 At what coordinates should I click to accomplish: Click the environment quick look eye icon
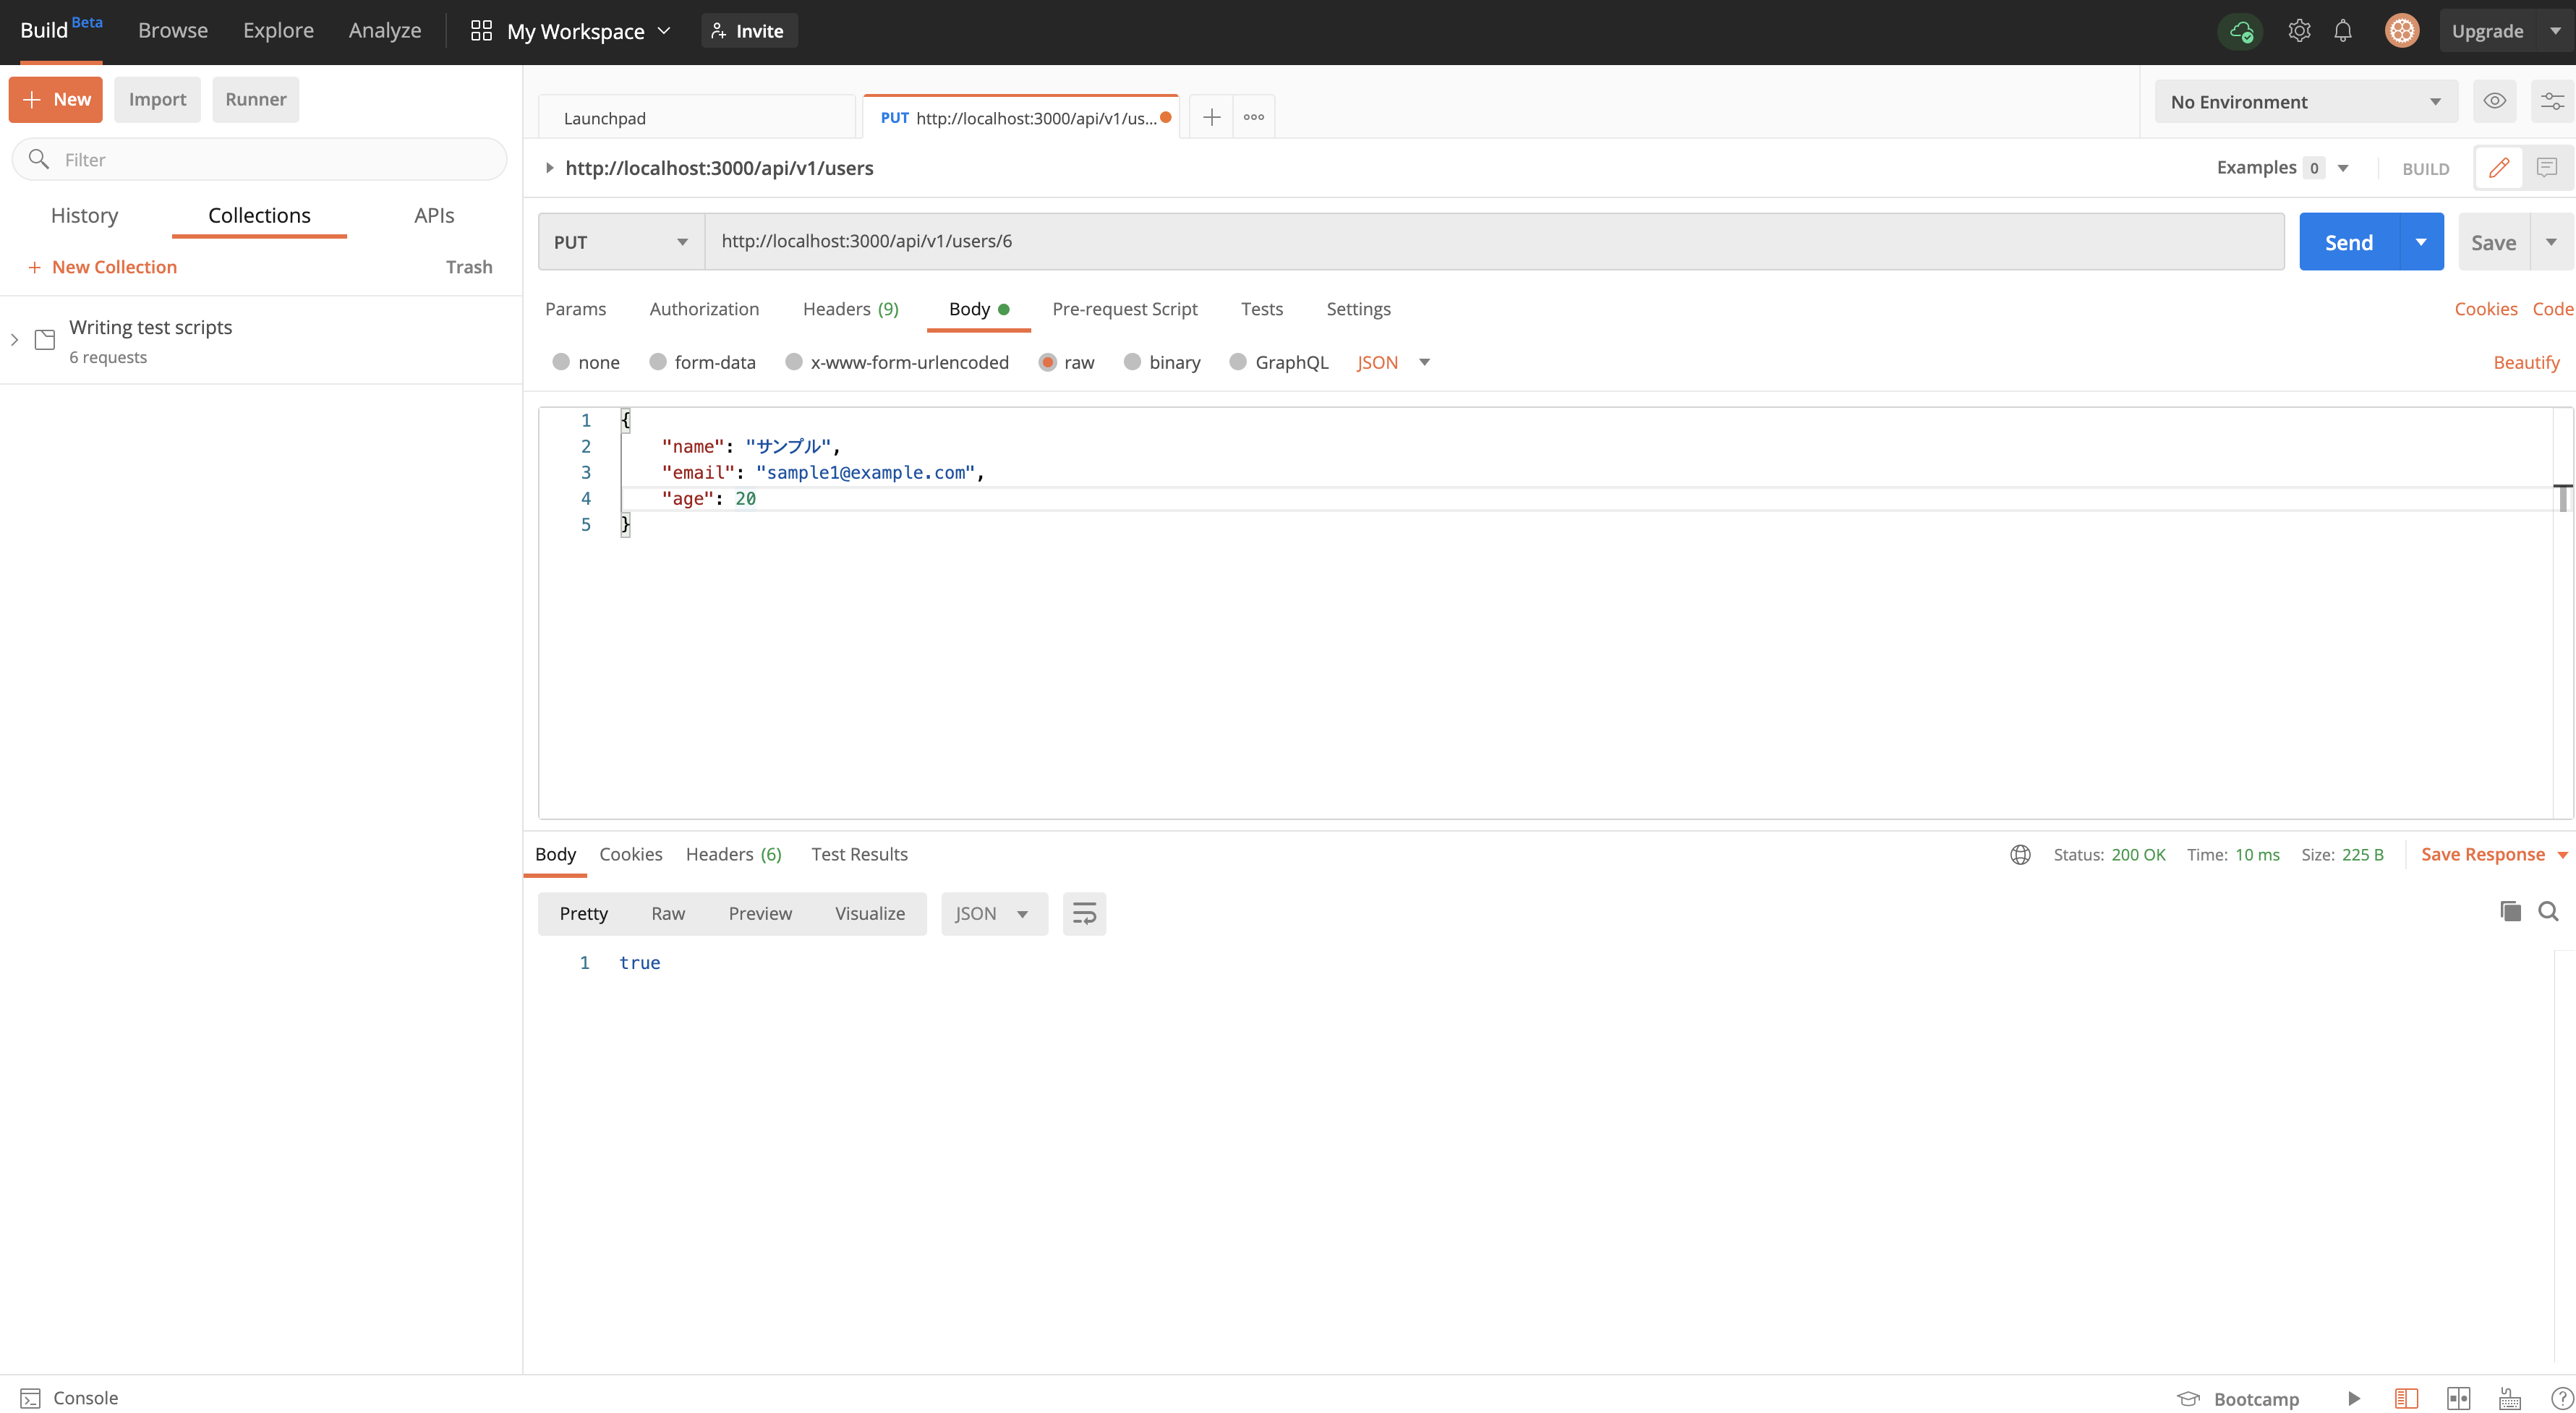tap(2494, 101)
